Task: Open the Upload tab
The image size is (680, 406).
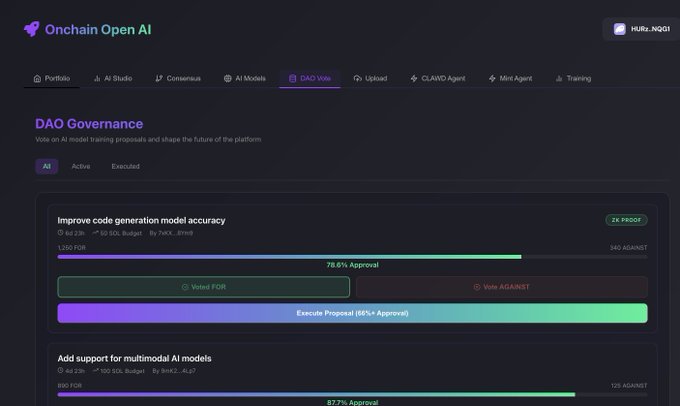Action: pos(370,79)
